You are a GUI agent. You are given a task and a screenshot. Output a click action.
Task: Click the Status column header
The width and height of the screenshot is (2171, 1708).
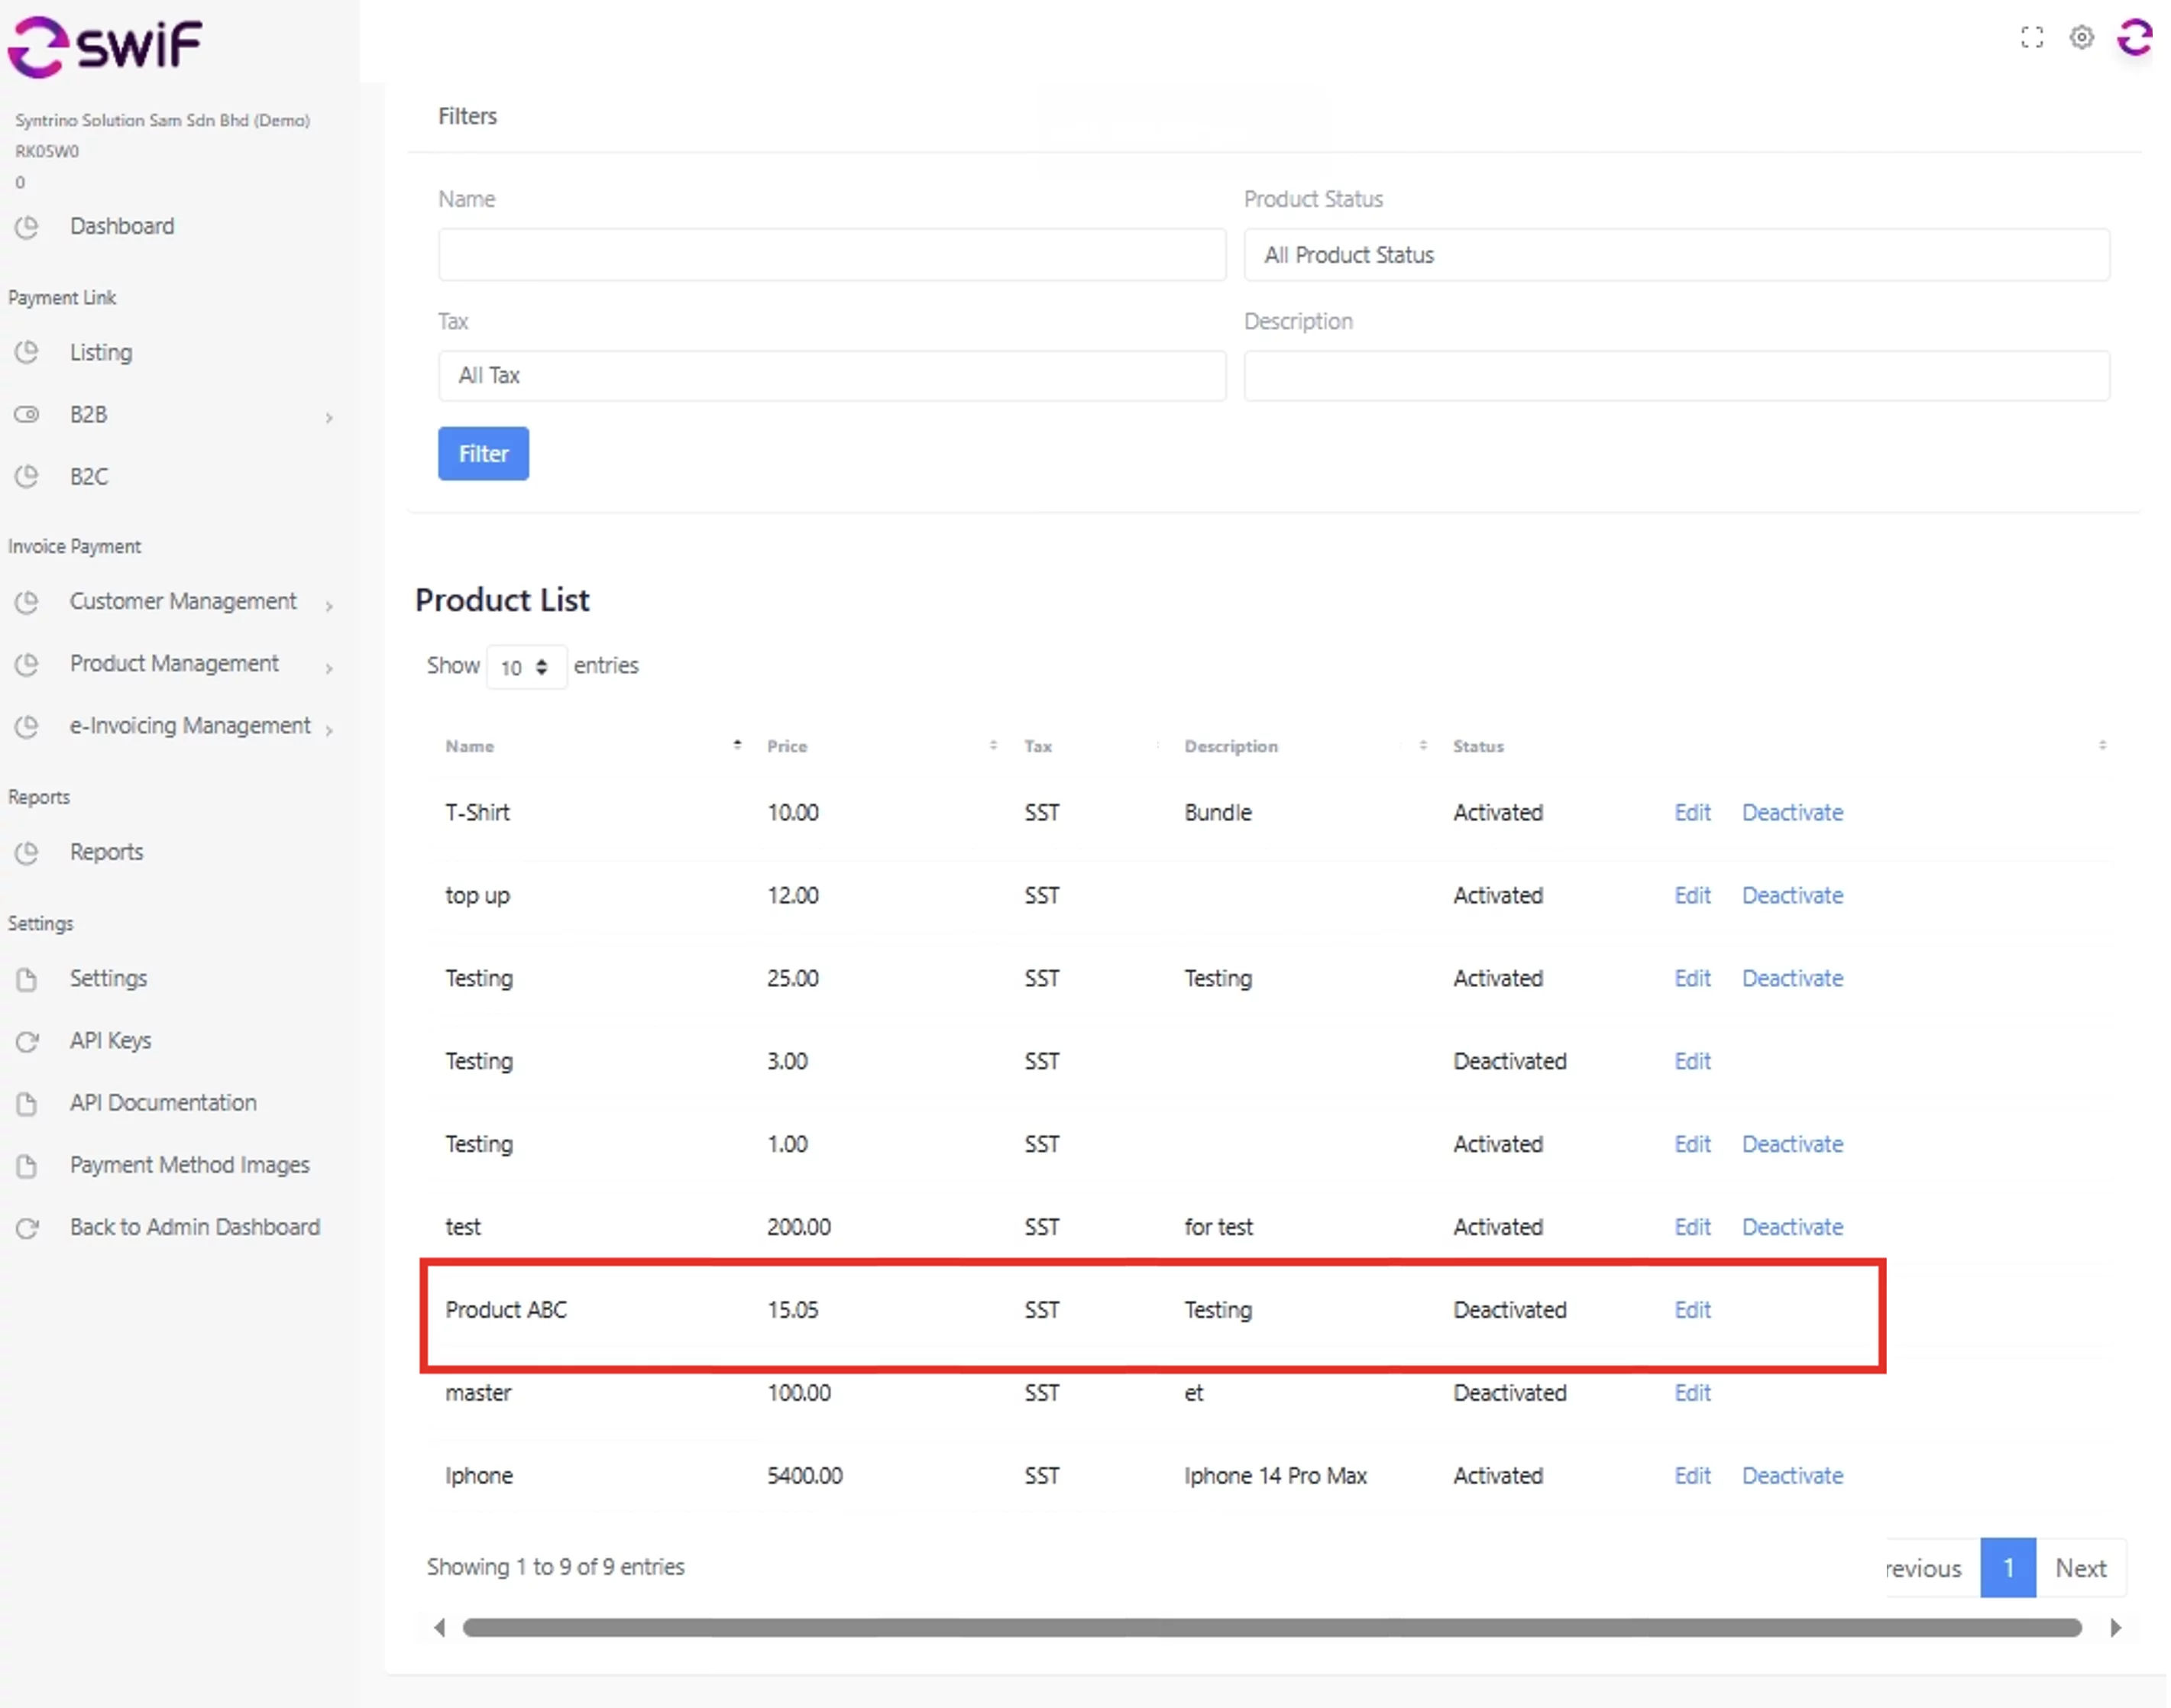coord(1478,746)
